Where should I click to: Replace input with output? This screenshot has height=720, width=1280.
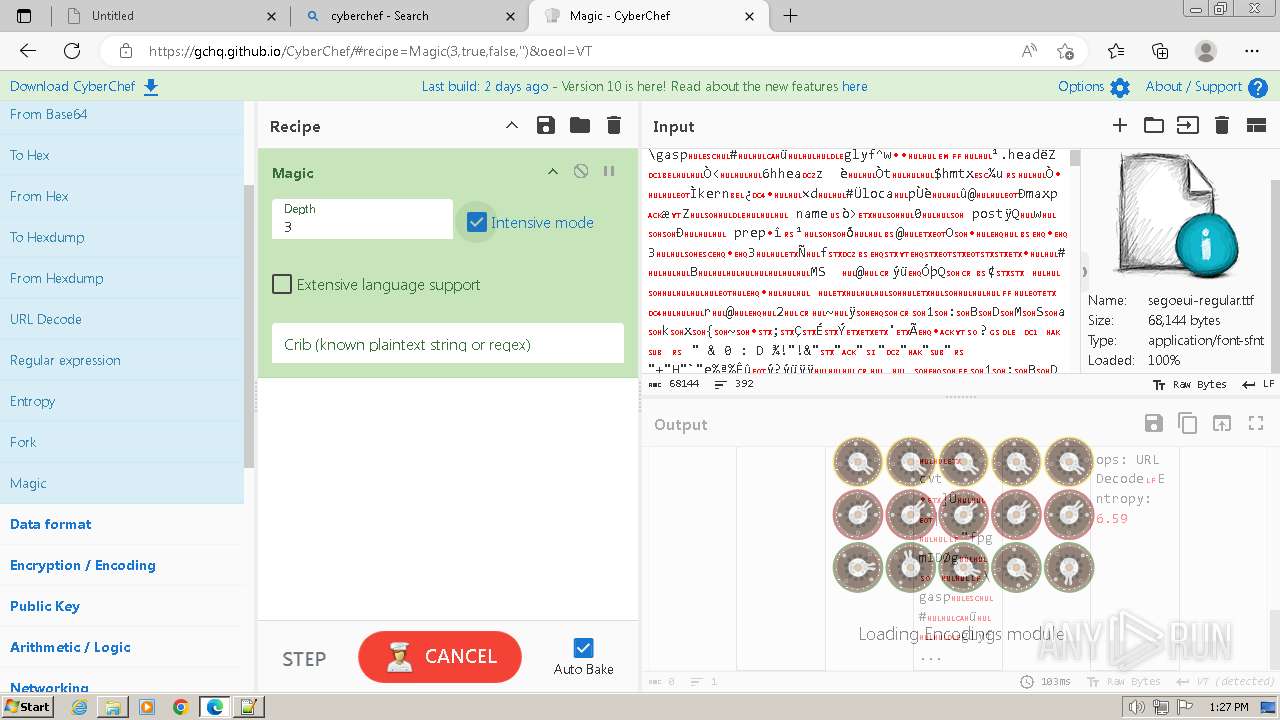coord(1222,423)
